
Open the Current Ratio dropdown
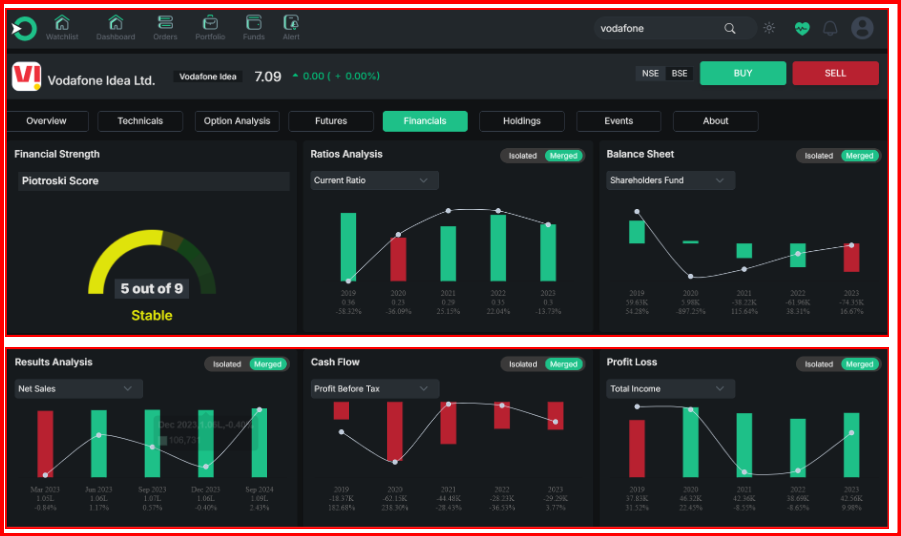374,180
